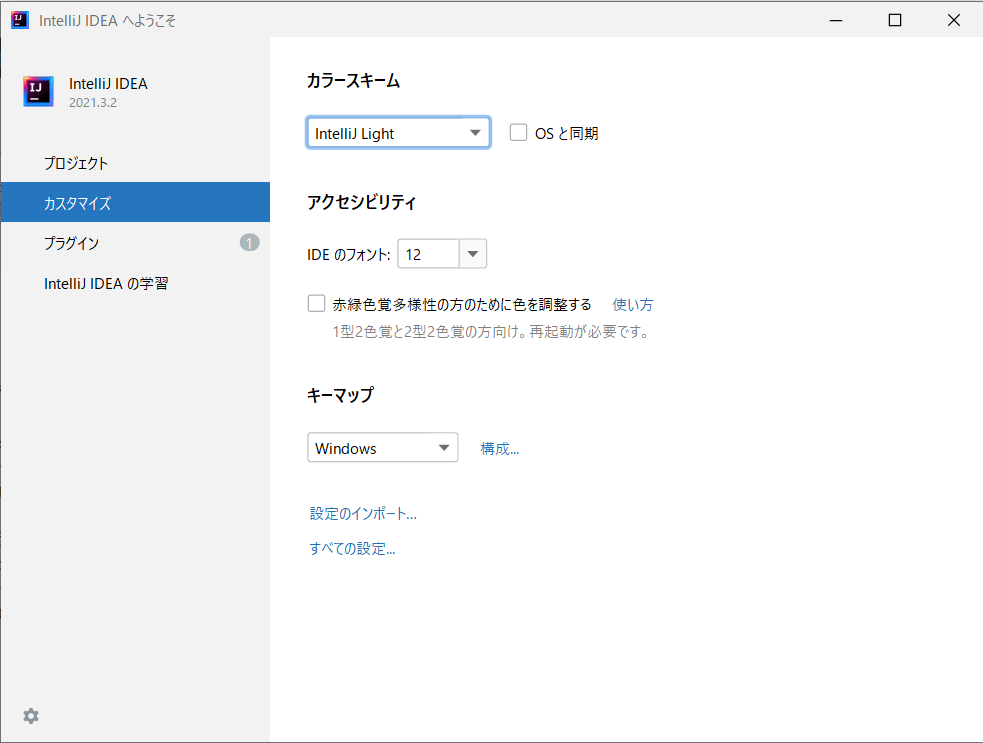983x743 pixels.
Task: Enable the OS と同期 checkbox
Action: (518, 132)
